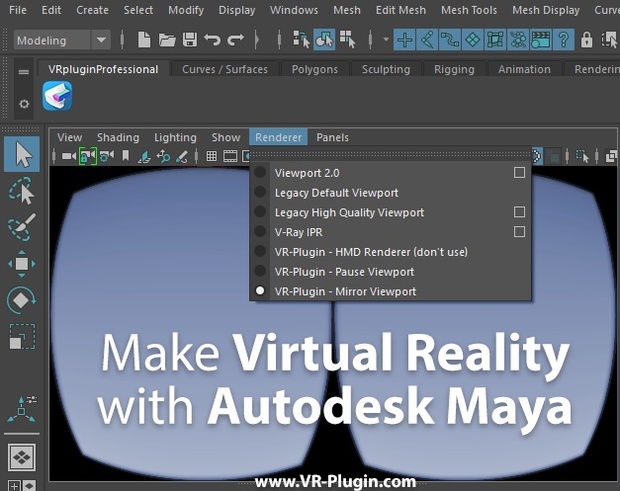The height and width of the screenshot is (491, 620).
Task: Launch the VR-Plugin shelf button
Action: click(57, 96)
